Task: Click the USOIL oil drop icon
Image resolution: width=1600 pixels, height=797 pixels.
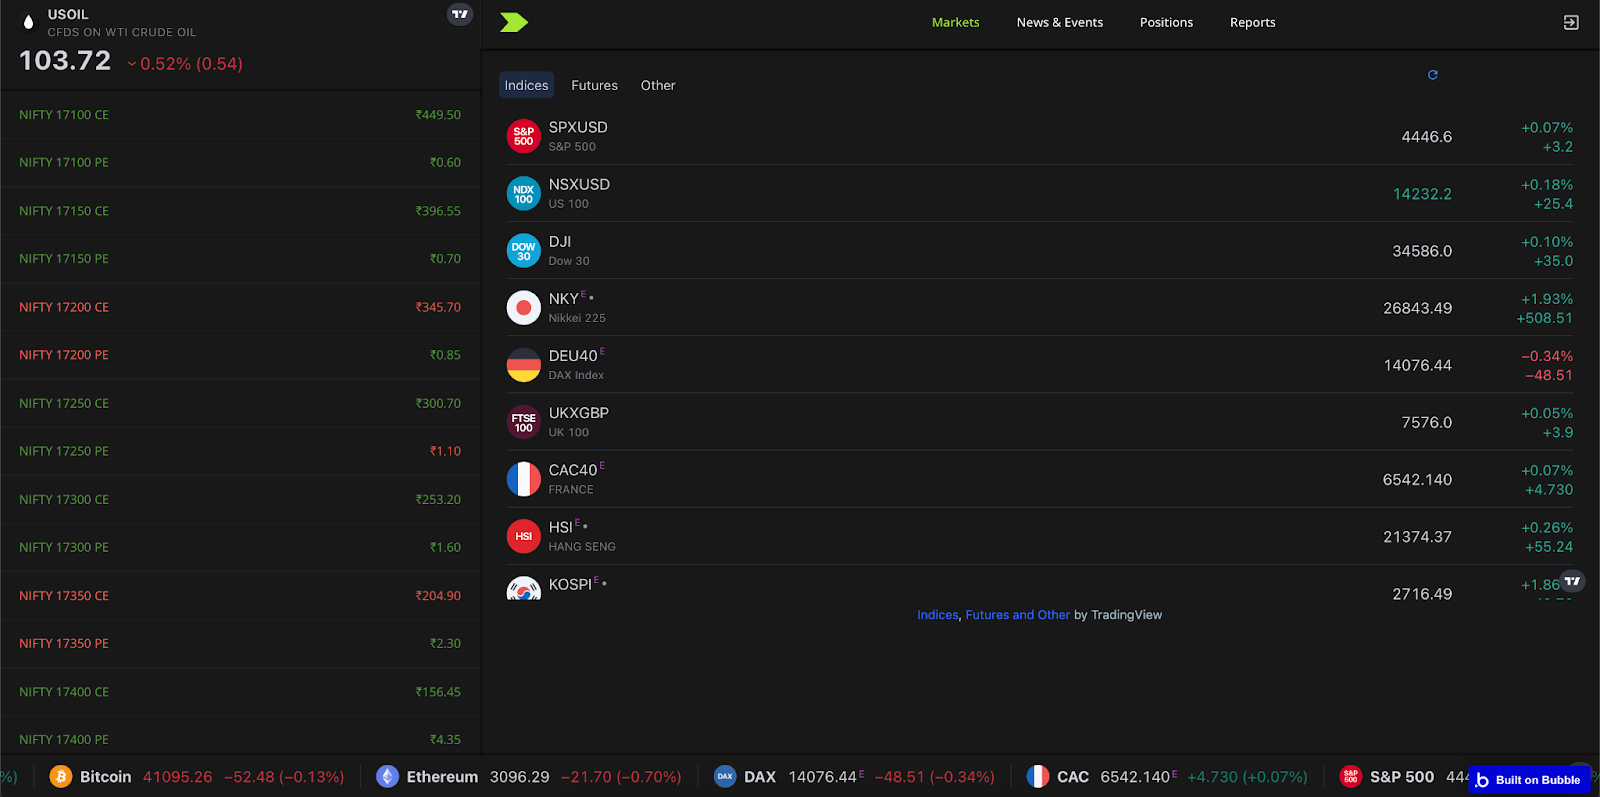Action: 28,22
